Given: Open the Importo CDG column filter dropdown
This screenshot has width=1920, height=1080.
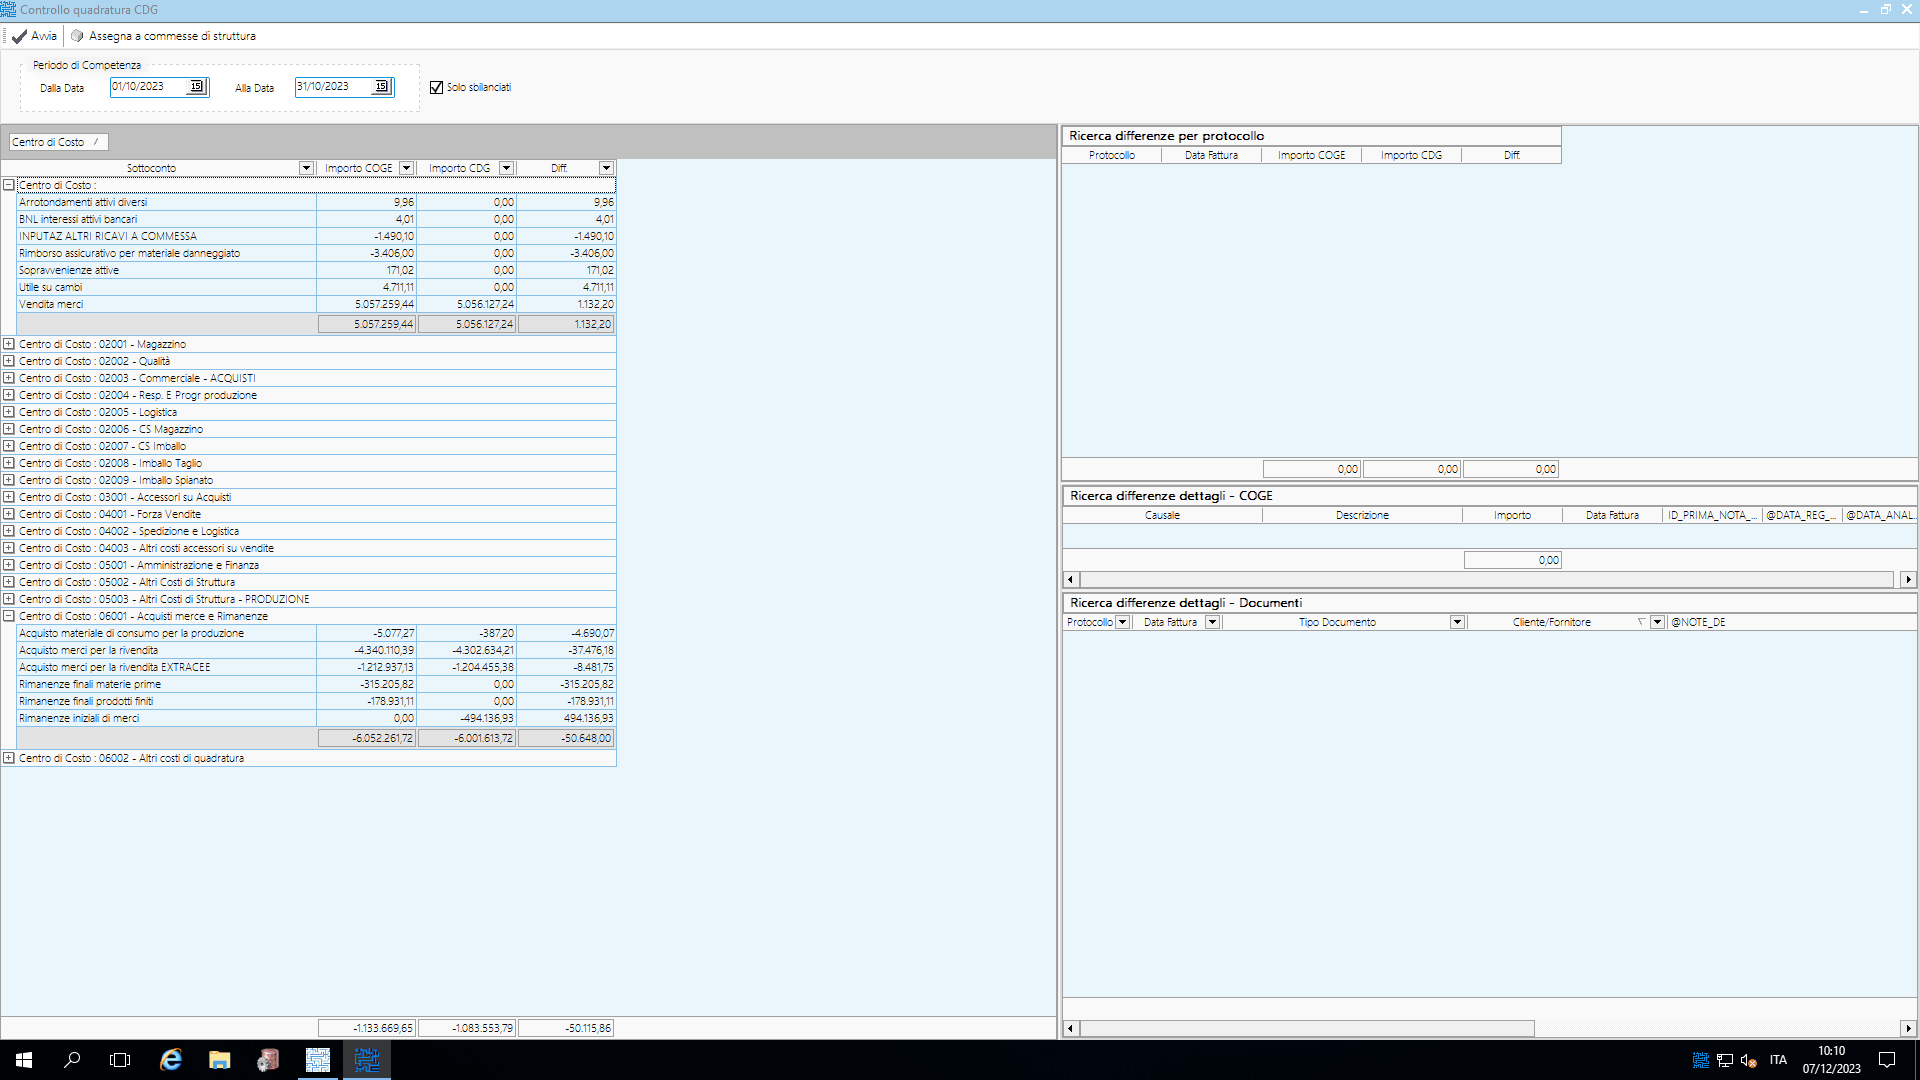Looking at the screenshot, I should (x=506, y=168).
